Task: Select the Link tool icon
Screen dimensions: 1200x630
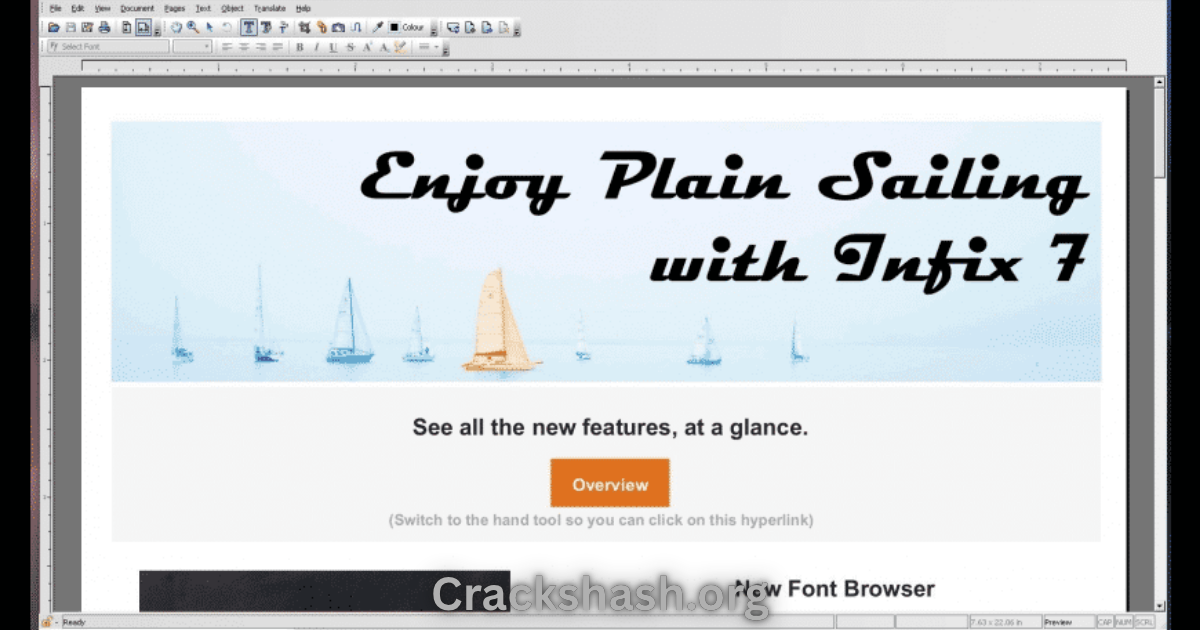Action: coord(322,28)
